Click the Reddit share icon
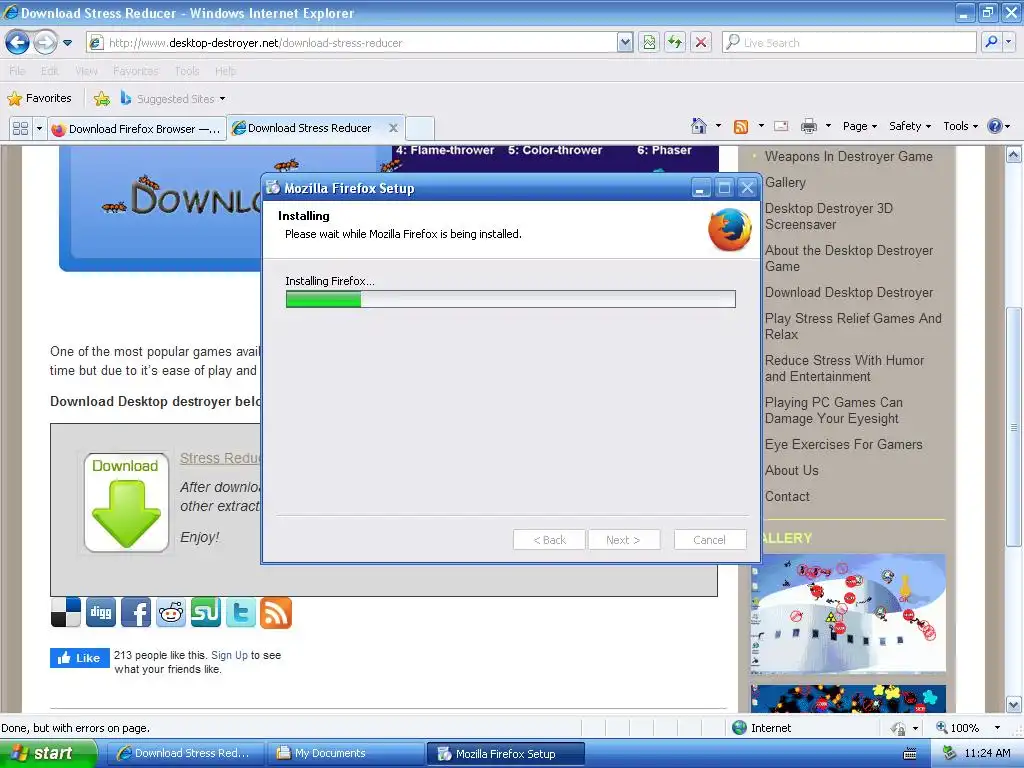The height and width of the screenshot is (768, 1024). (171, 613)
